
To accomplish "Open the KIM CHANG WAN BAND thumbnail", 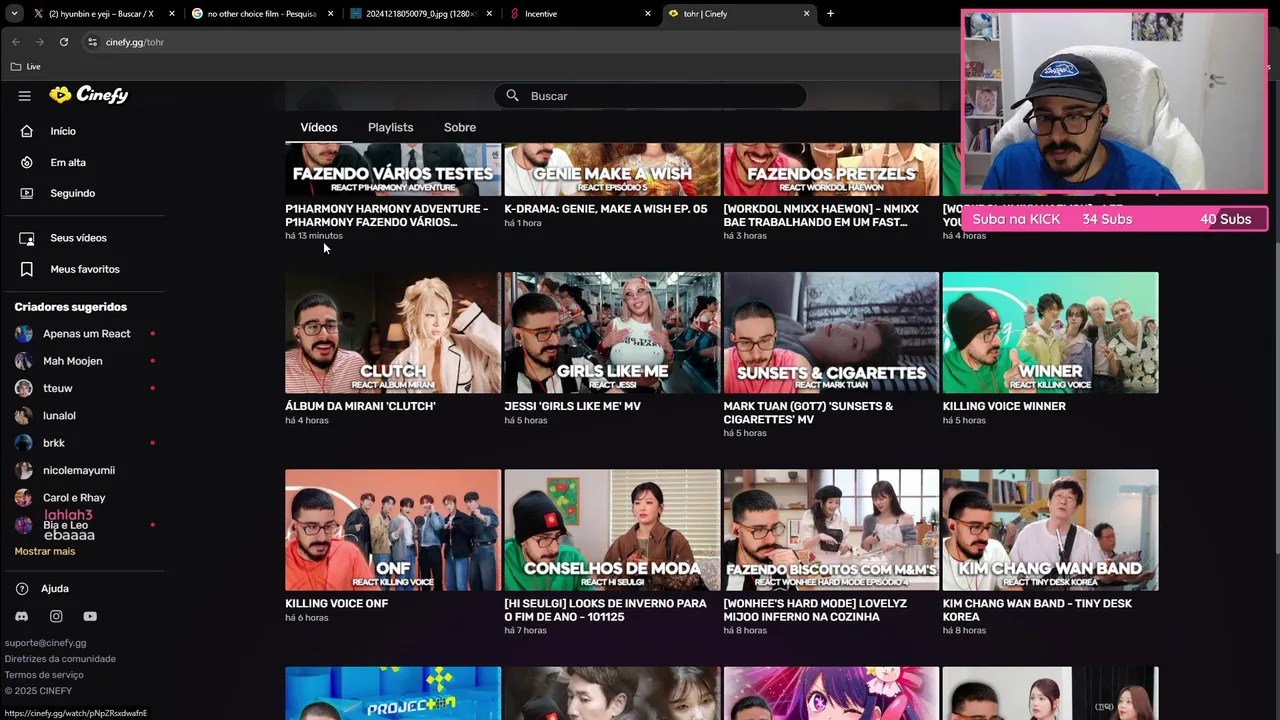I will coord(1050,530).
